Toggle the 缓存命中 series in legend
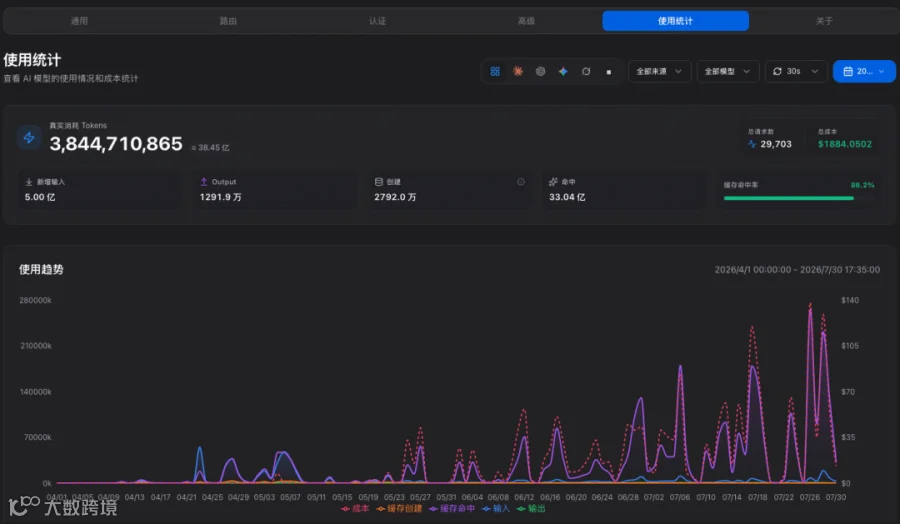 pyautogui.click(x=452, y=509)
